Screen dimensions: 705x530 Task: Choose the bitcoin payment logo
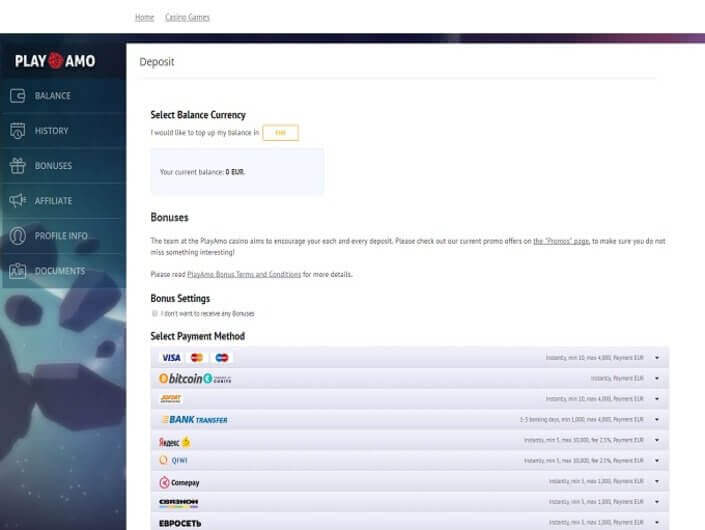[195, 379]
